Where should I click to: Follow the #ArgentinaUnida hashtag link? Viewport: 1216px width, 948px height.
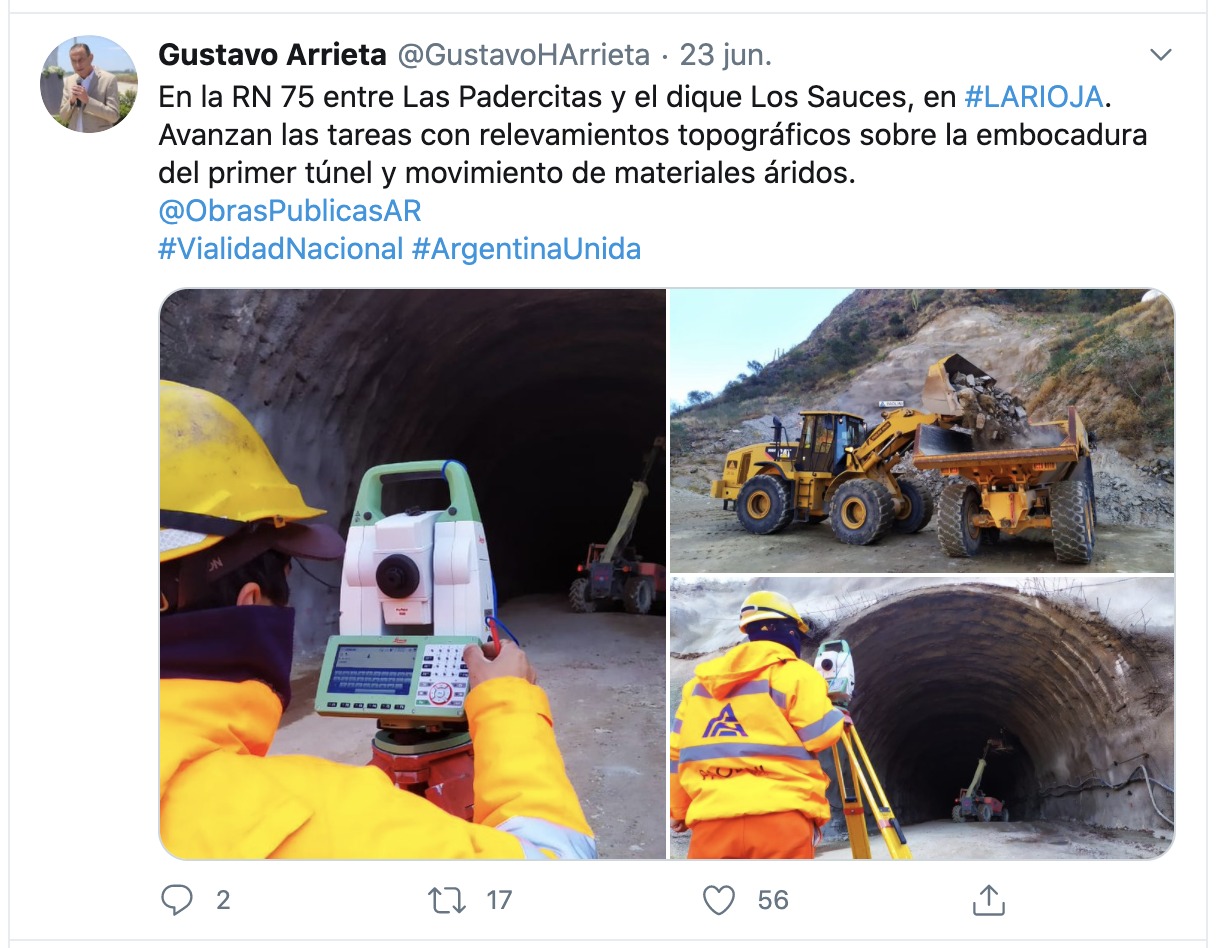pyautogui.click(x=526, y=249)
